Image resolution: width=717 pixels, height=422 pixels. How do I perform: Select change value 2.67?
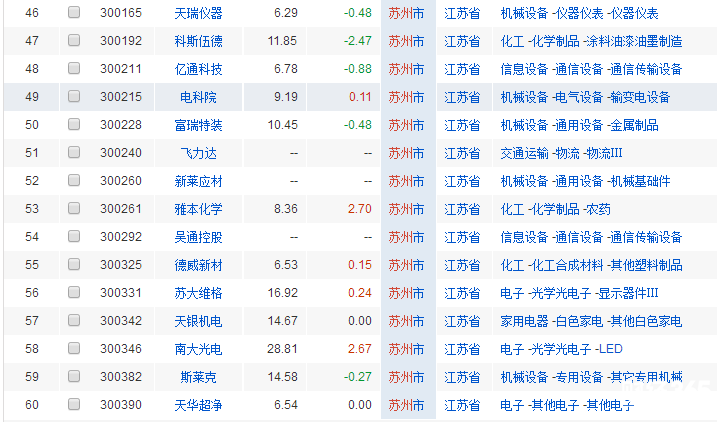pyautogui.click(x=359, y=349)
